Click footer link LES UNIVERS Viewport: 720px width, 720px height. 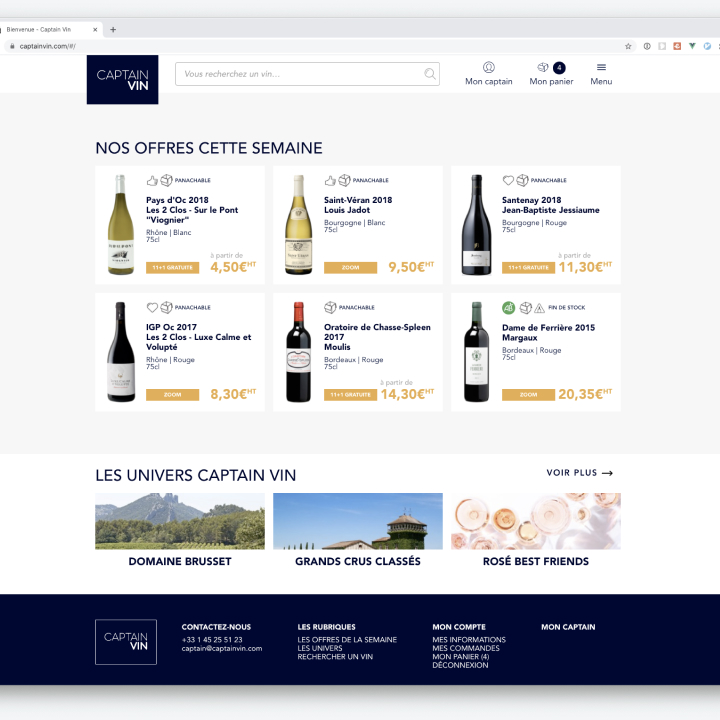coord(320,648)
